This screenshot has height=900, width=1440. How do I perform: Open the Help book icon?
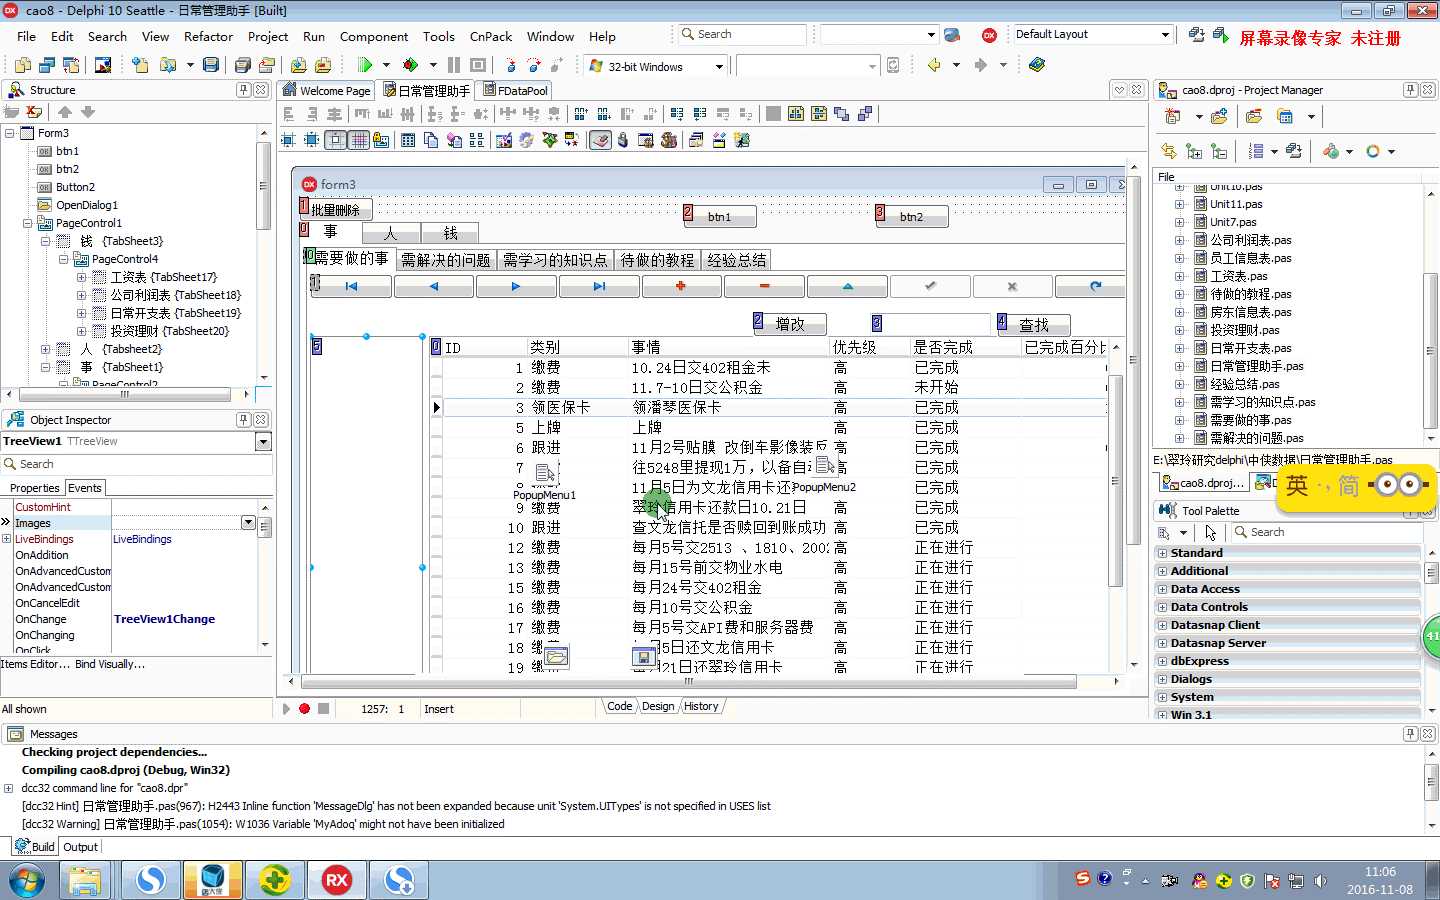[1037, 65]
